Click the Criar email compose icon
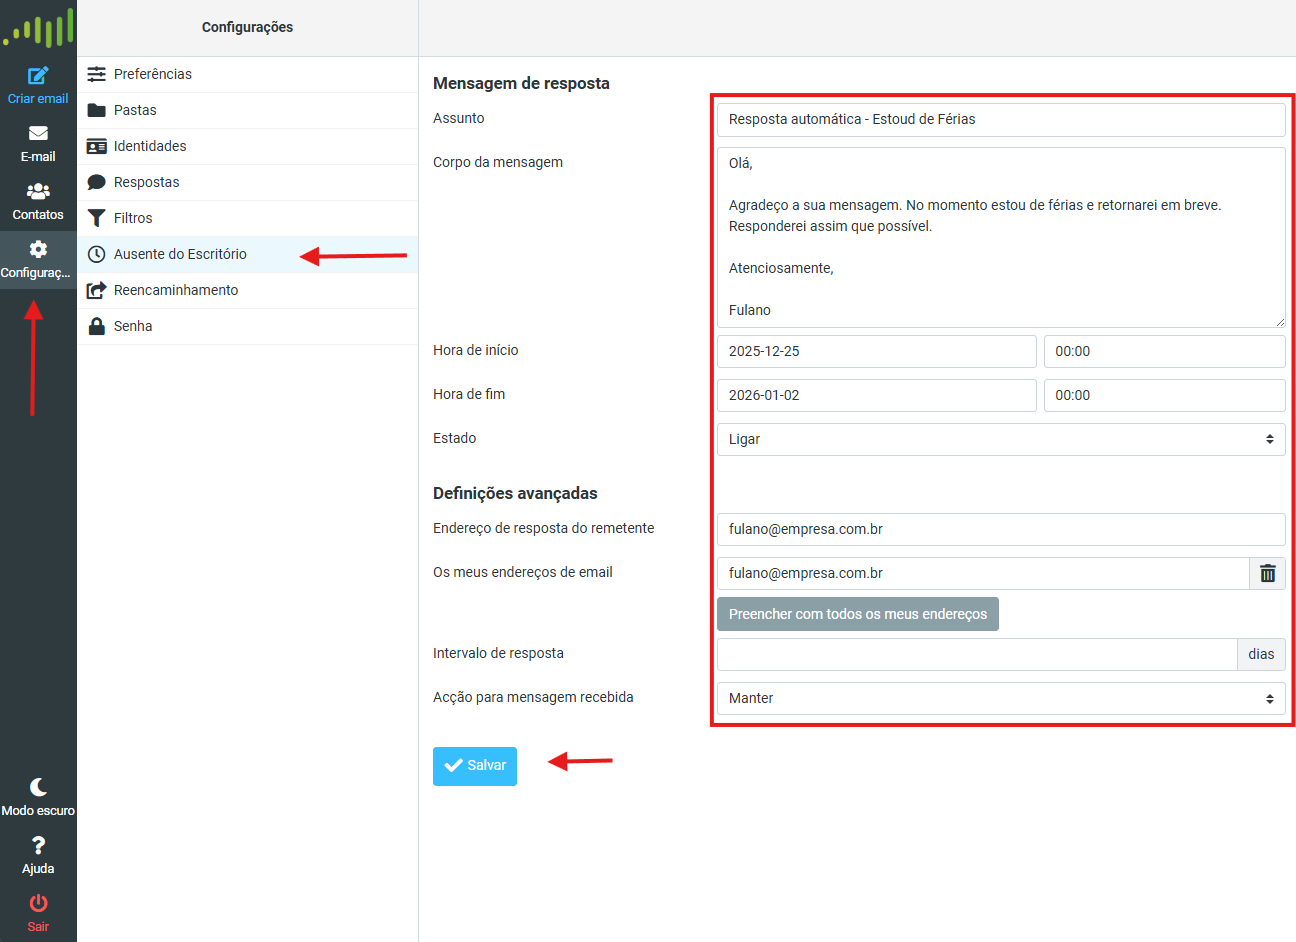 pos(38,76)
